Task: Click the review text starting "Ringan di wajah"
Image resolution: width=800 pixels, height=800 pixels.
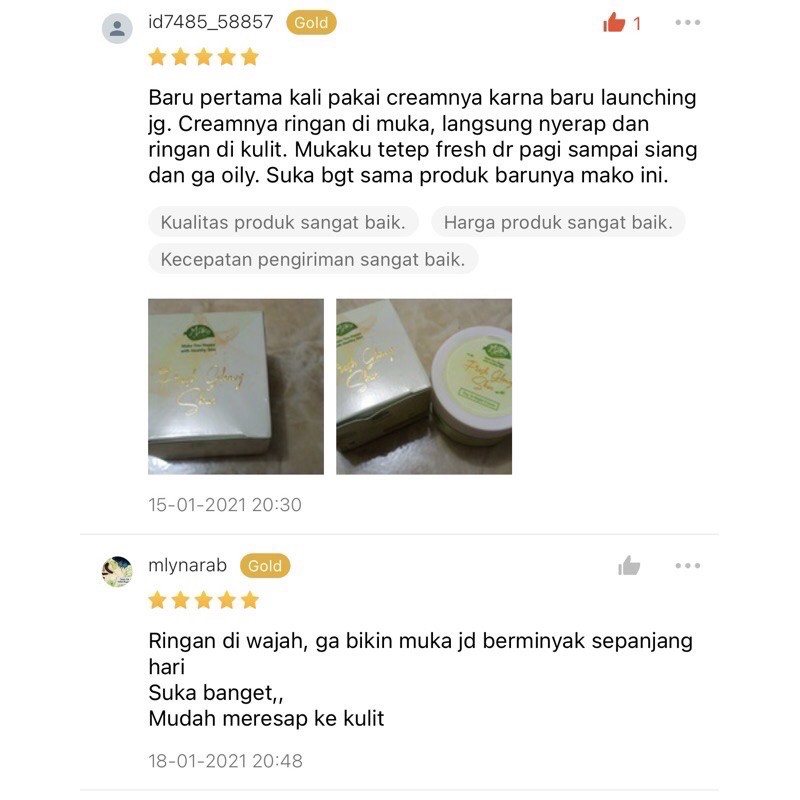Action: [x=420, y=680]
